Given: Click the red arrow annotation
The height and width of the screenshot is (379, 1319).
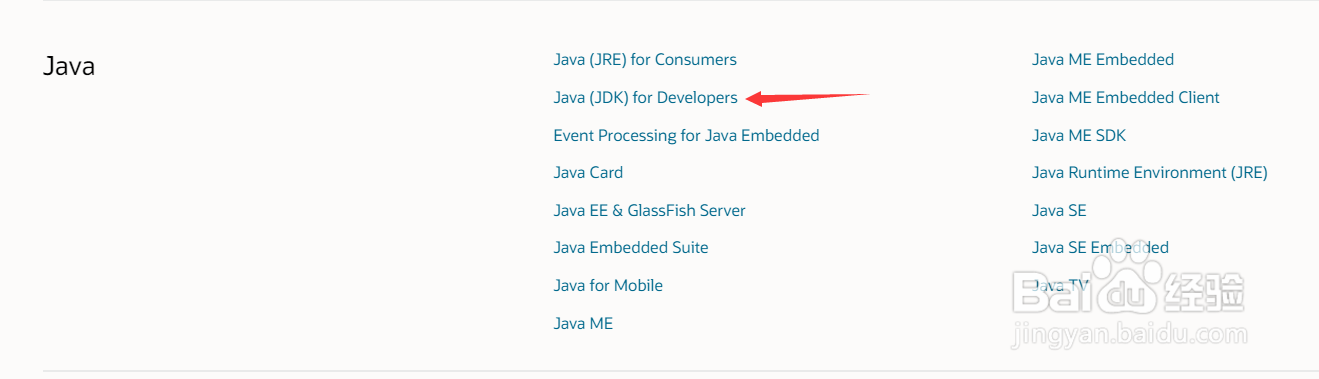Looking at the screenshot, I should [x=808, y=98].
